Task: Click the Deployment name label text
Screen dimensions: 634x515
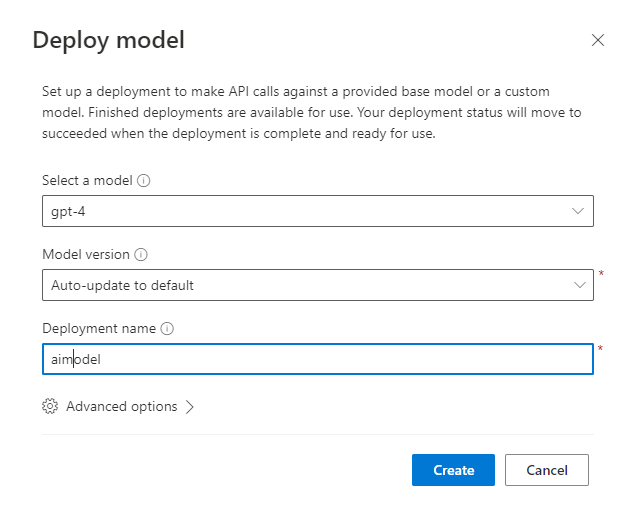Action: pos(99,329)
